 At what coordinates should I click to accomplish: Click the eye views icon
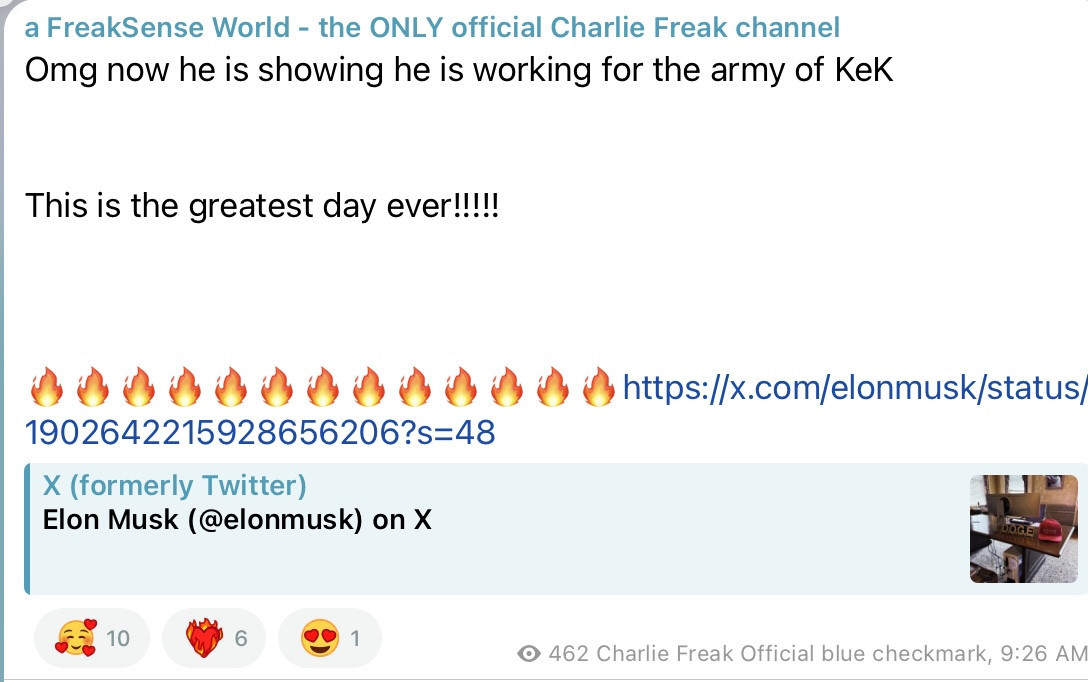click(x=529, y=654)
